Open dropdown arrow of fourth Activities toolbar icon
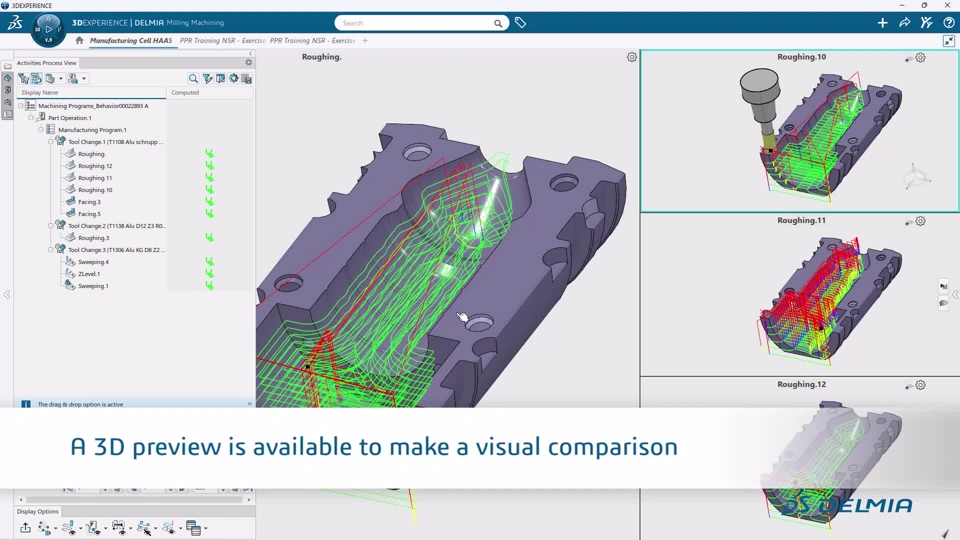The image size is (960, 540). point(84,78)
